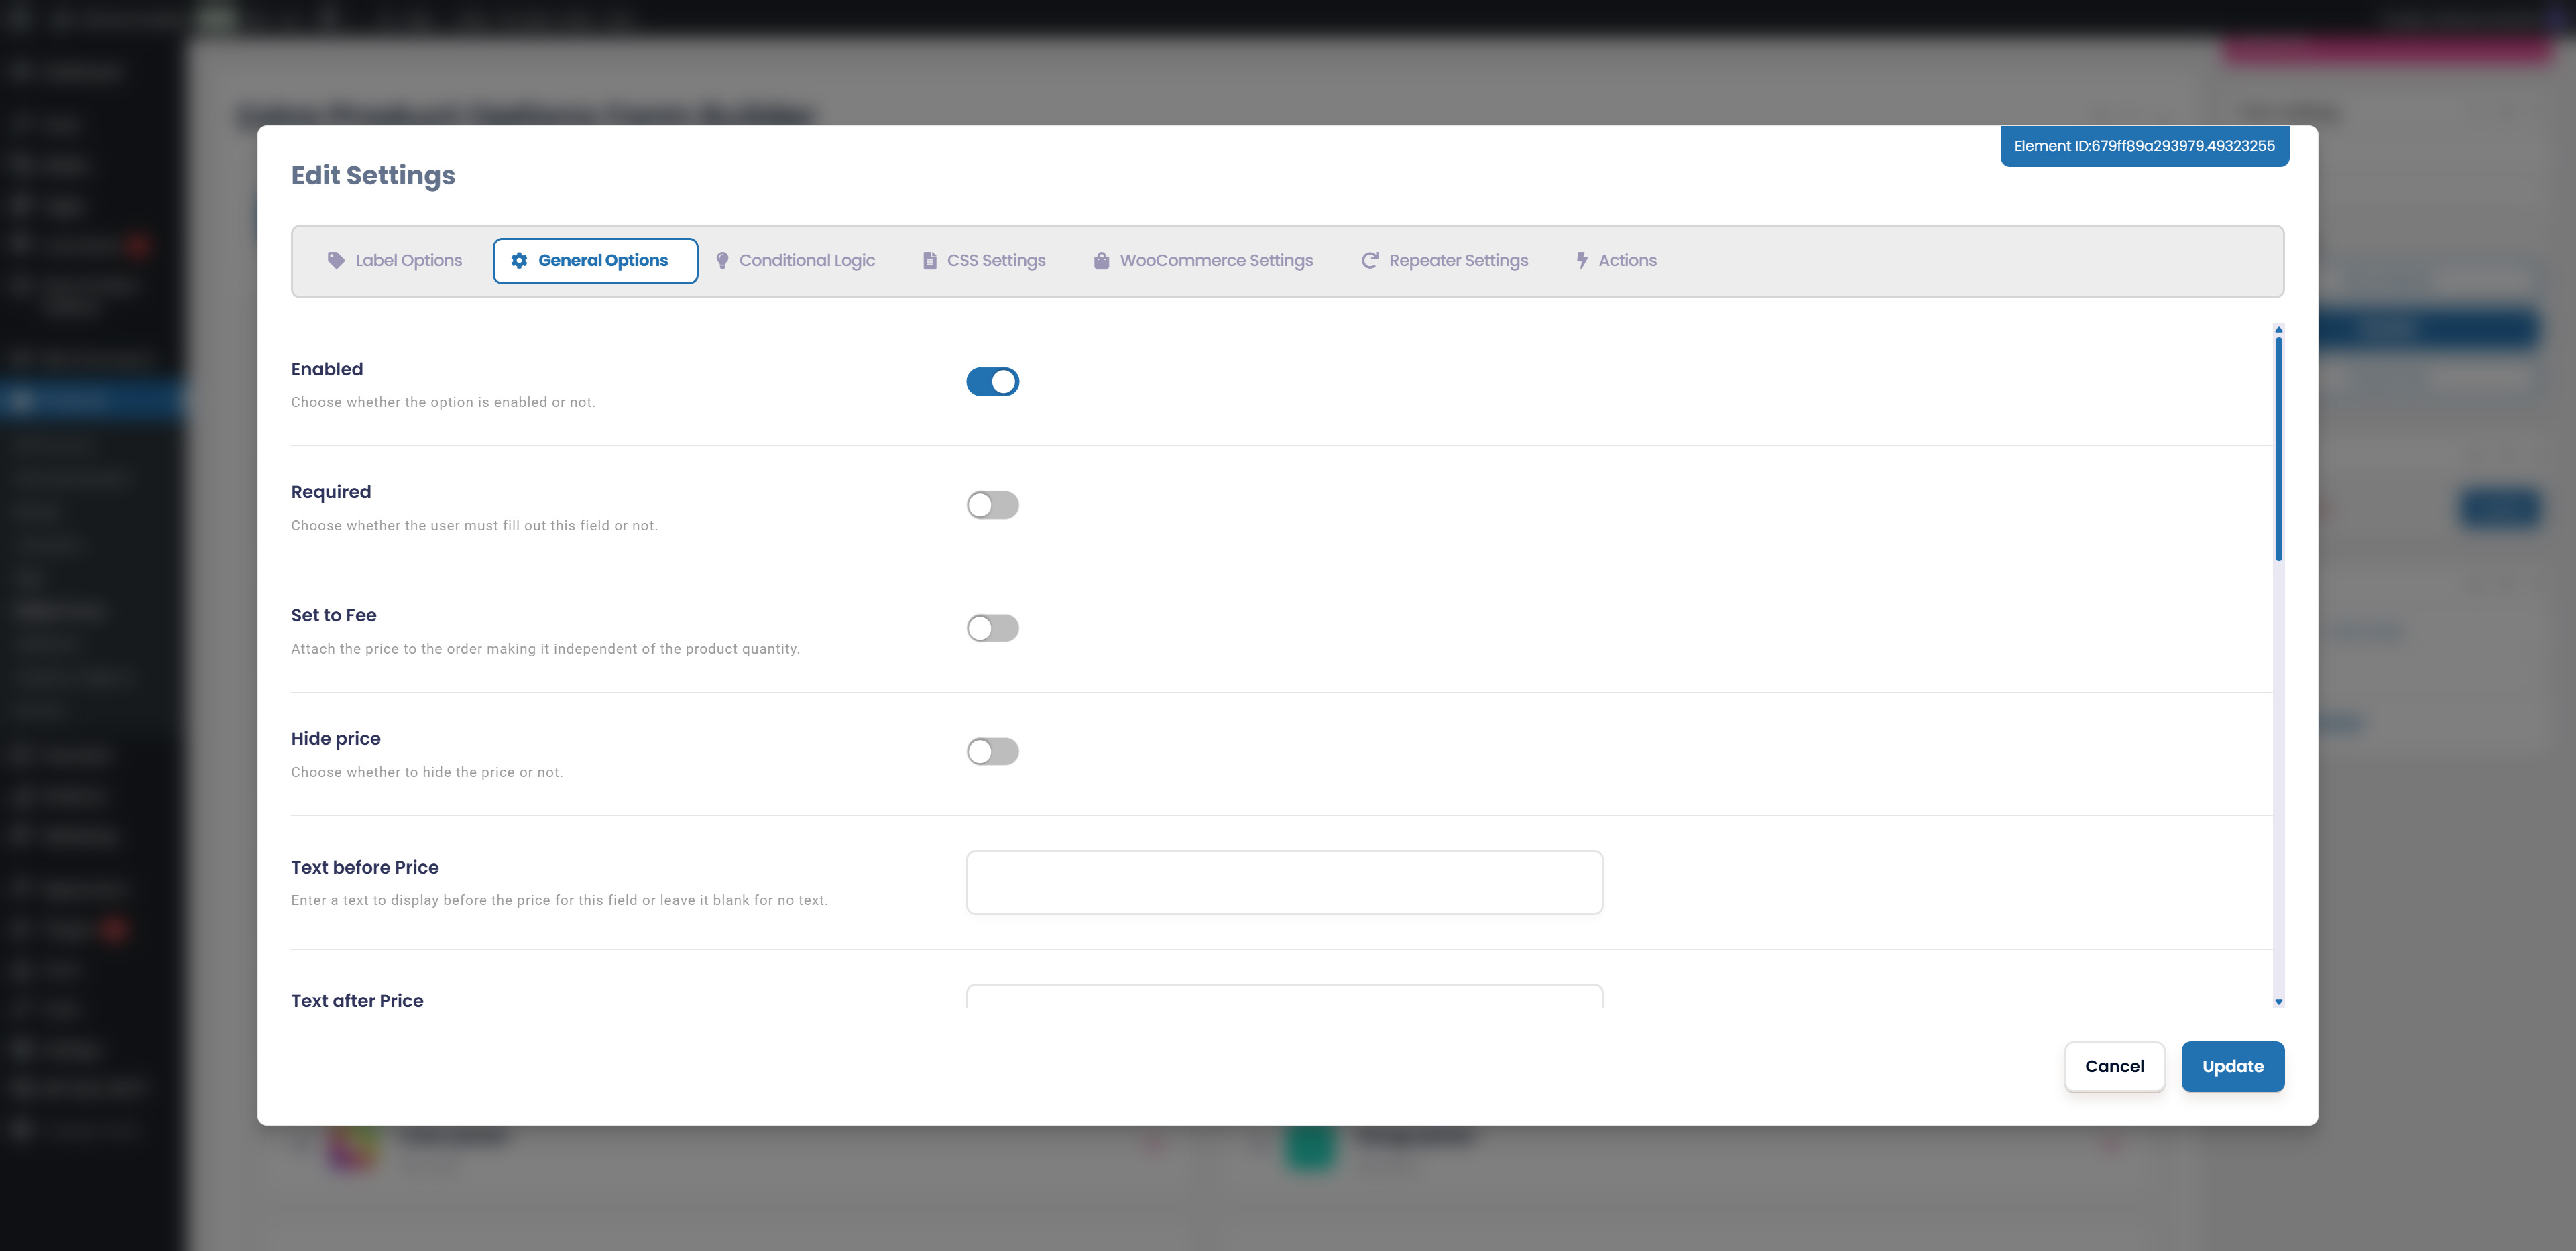Click the Cancel button
Screen dimensions: 2576x1251
pyautogui.click(x=2114, y=1066)
